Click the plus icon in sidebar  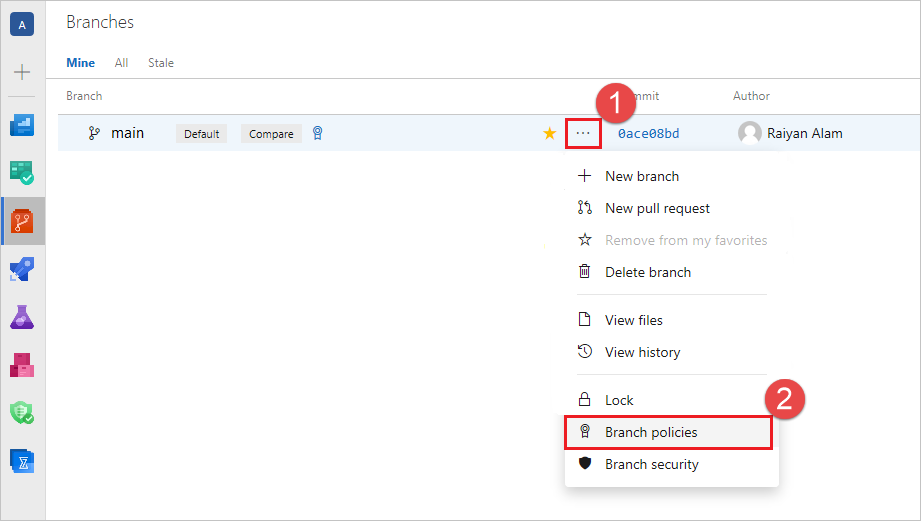coord(22,72)
